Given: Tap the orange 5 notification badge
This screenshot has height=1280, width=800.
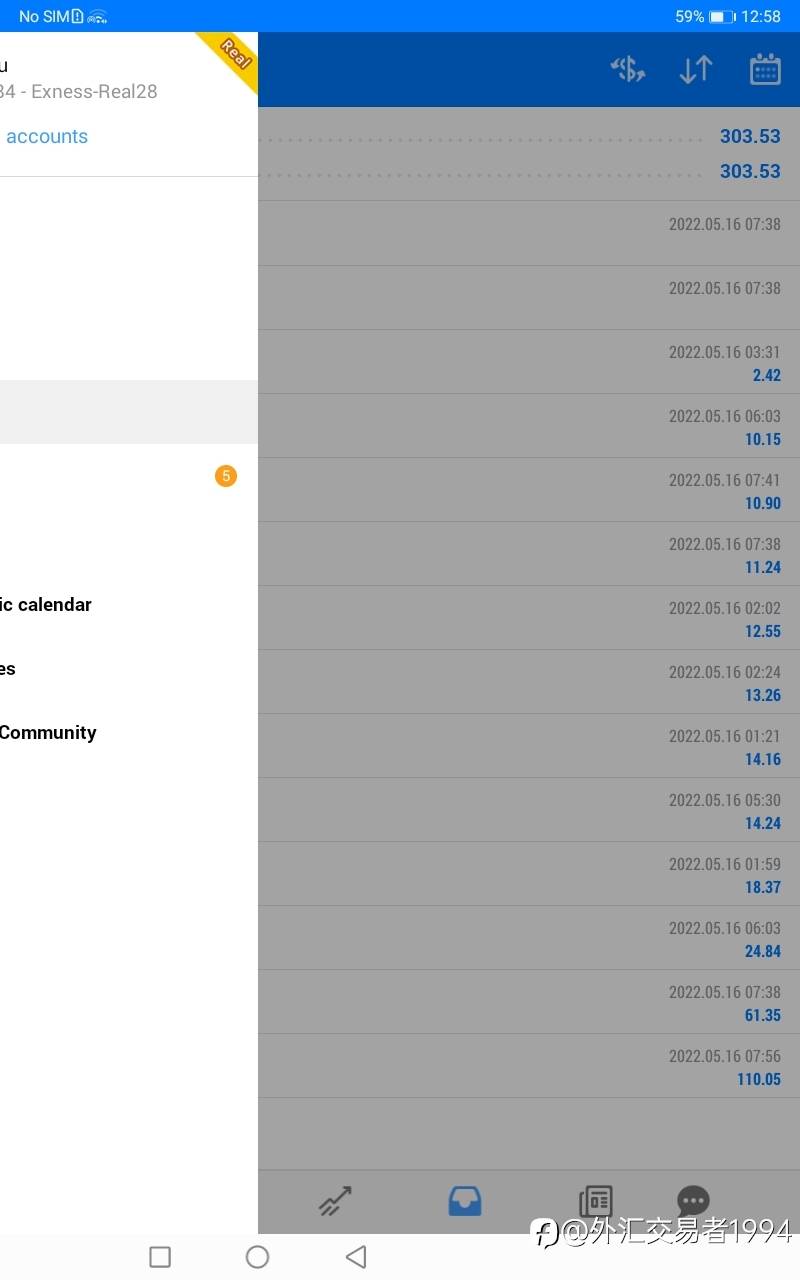Looking at the screenshot, I should pyautogui.click(x=226, y=476).
